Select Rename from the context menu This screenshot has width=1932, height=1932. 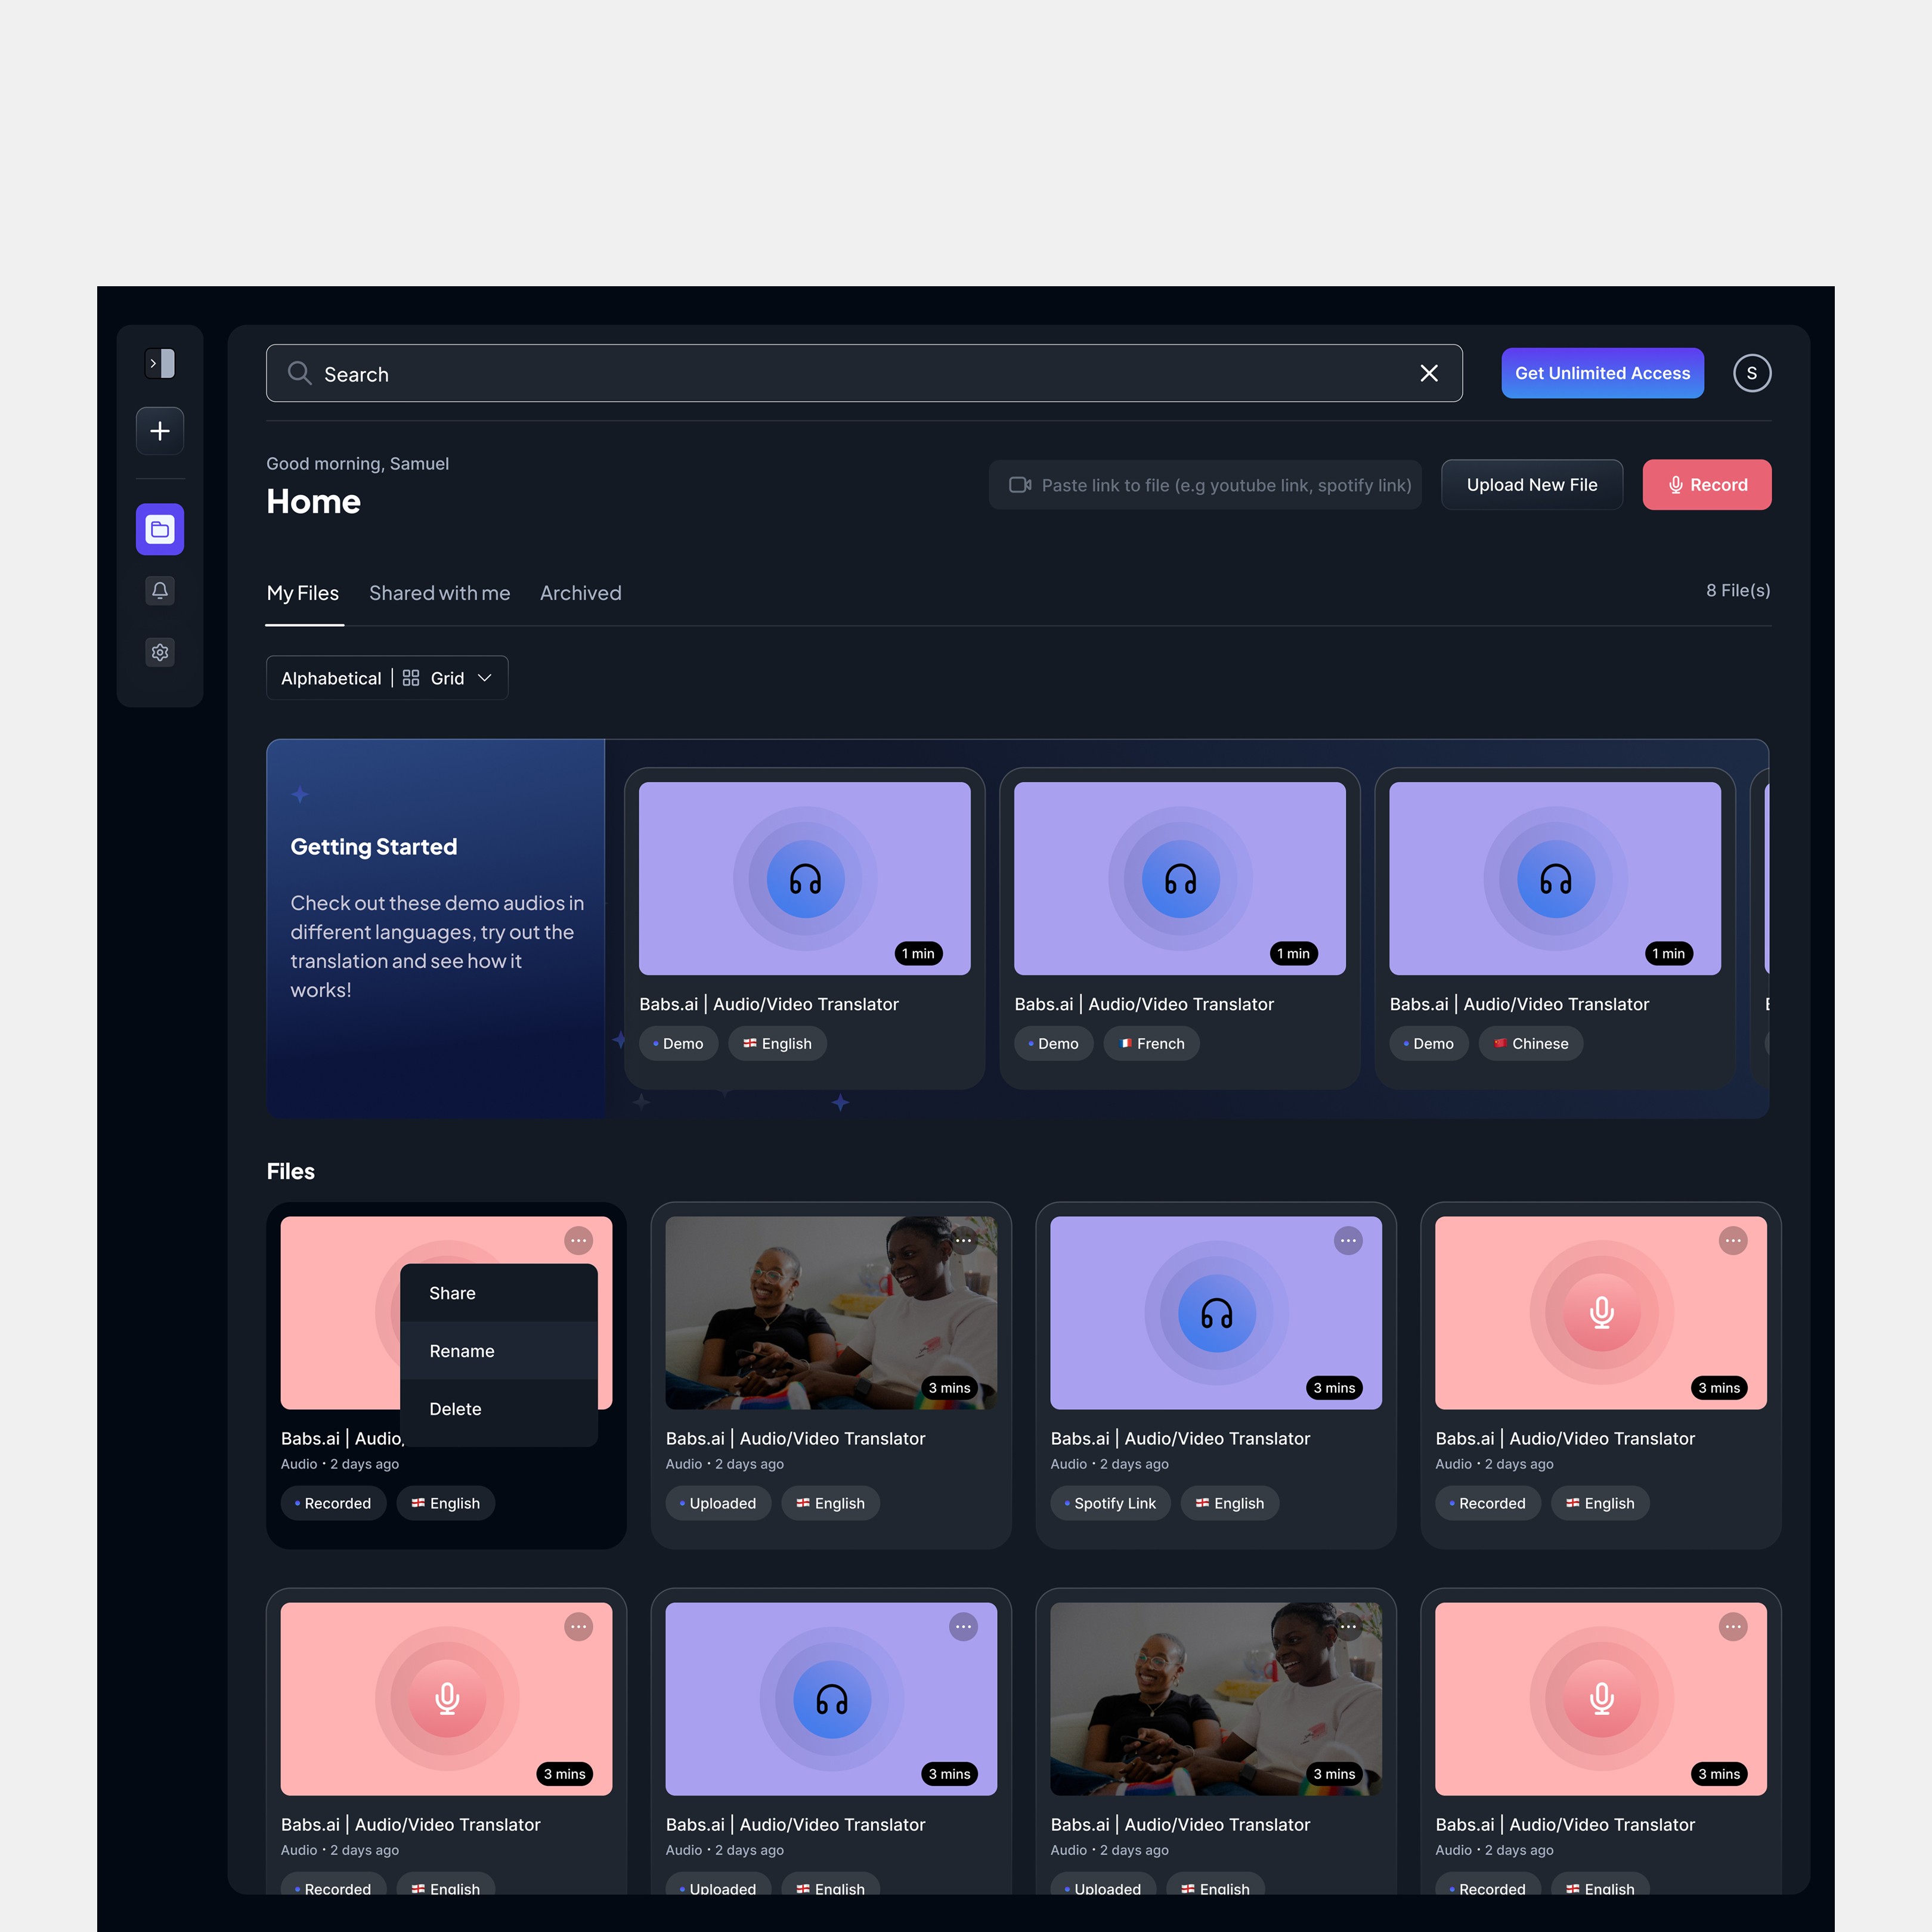click(x=462, y=1351)
